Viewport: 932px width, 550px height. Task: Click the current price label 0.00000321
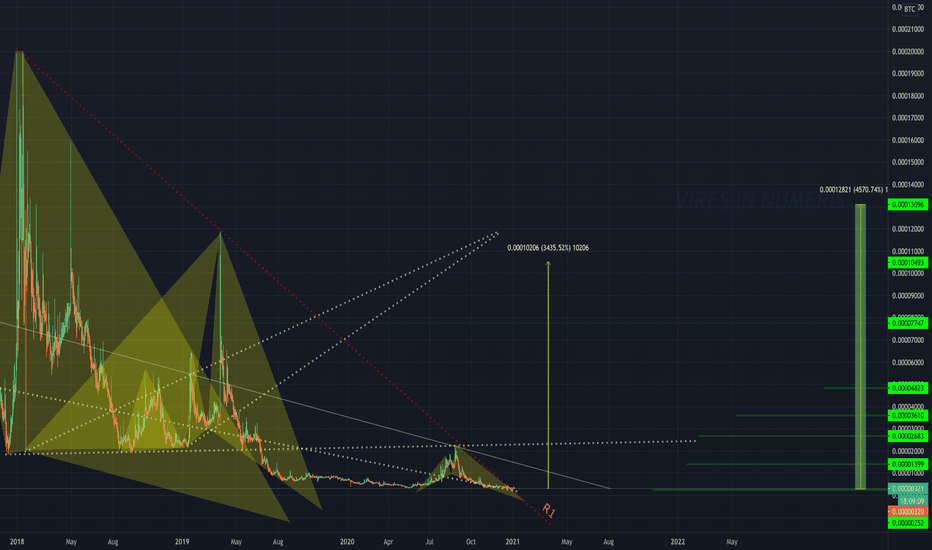tap(908, 489)
